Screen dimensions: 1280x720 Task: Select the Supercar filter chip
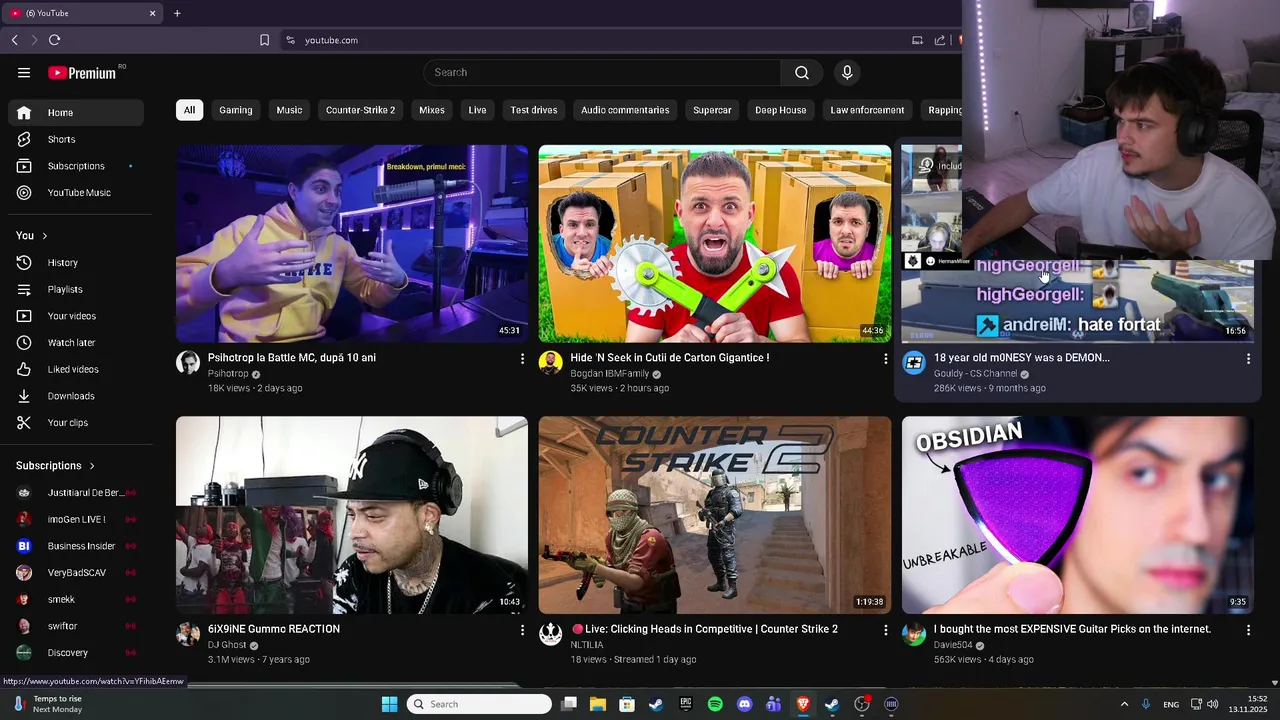(712, 110)
